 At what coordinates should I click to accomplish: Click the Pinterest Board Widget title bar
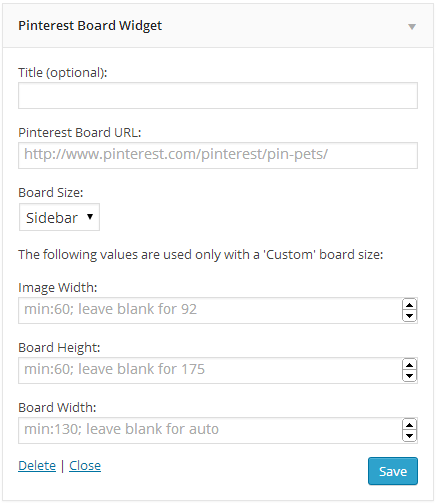point(218,26)
